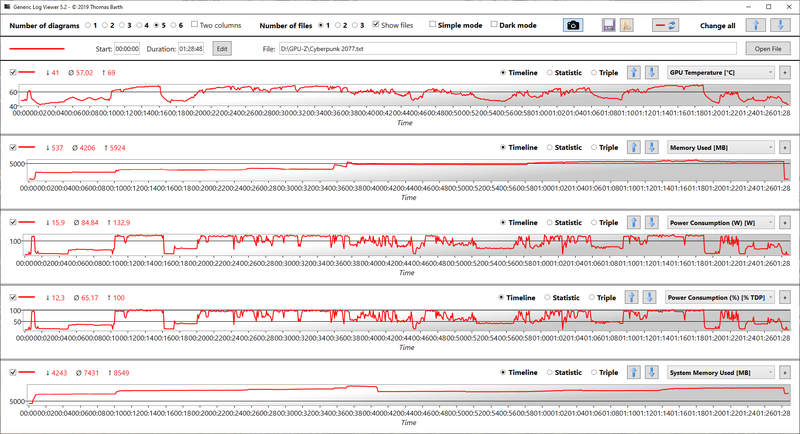800x434 pixels.
Task: Set number of files to 2
Action: (x=338, y=25)
